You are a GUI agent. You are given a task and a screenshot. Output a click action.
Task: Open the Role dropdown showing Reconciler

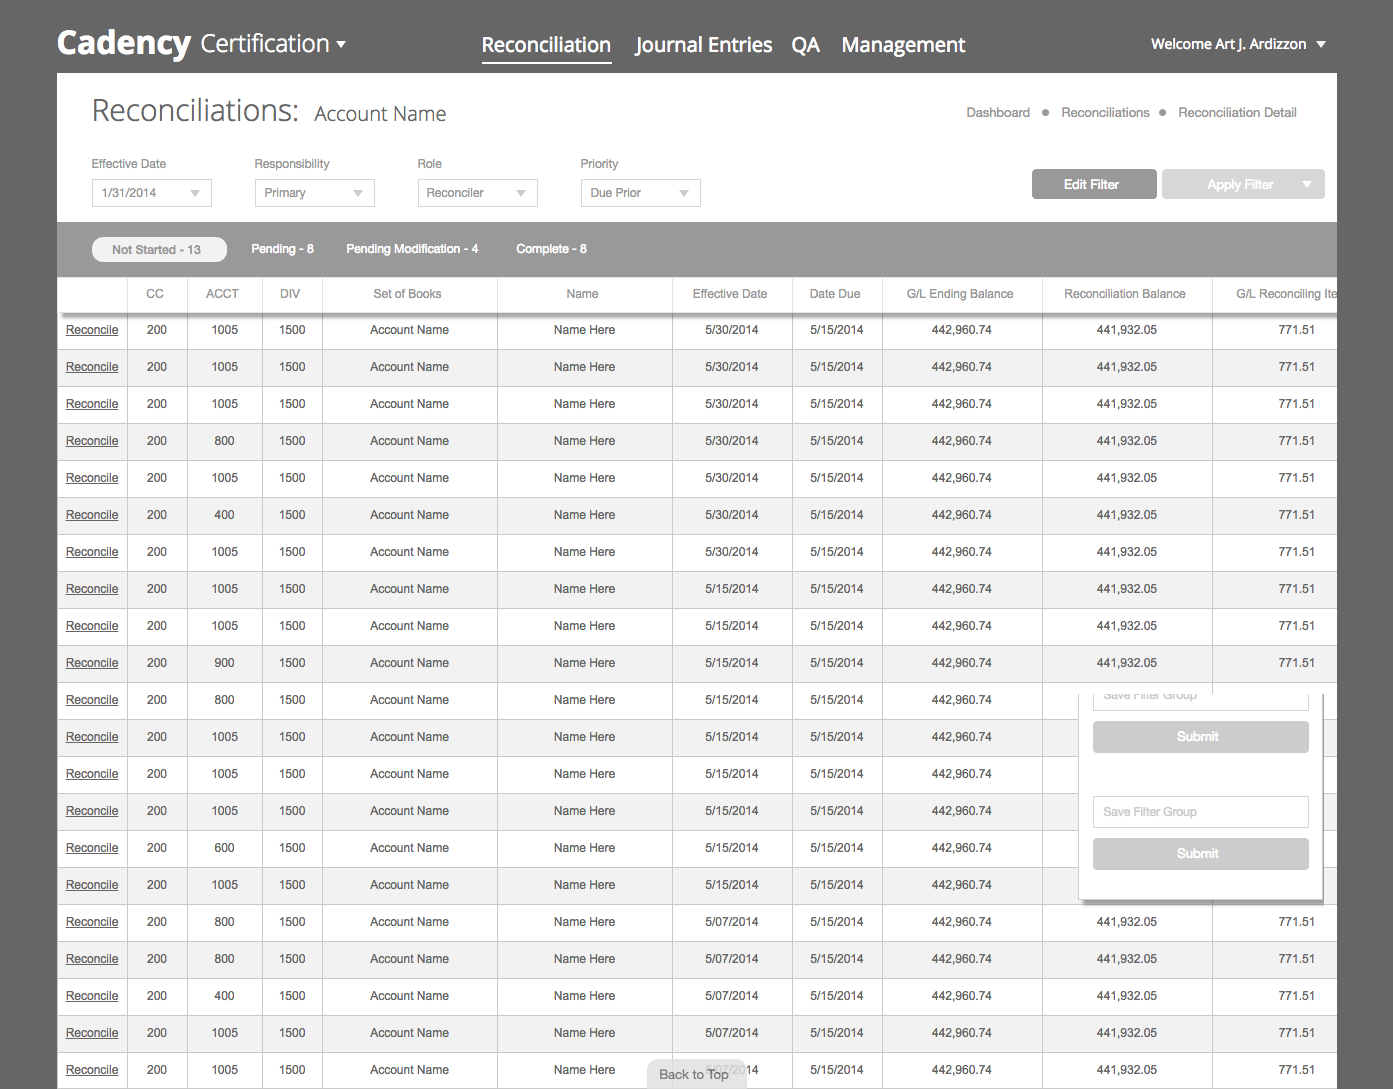click(477, 192)
